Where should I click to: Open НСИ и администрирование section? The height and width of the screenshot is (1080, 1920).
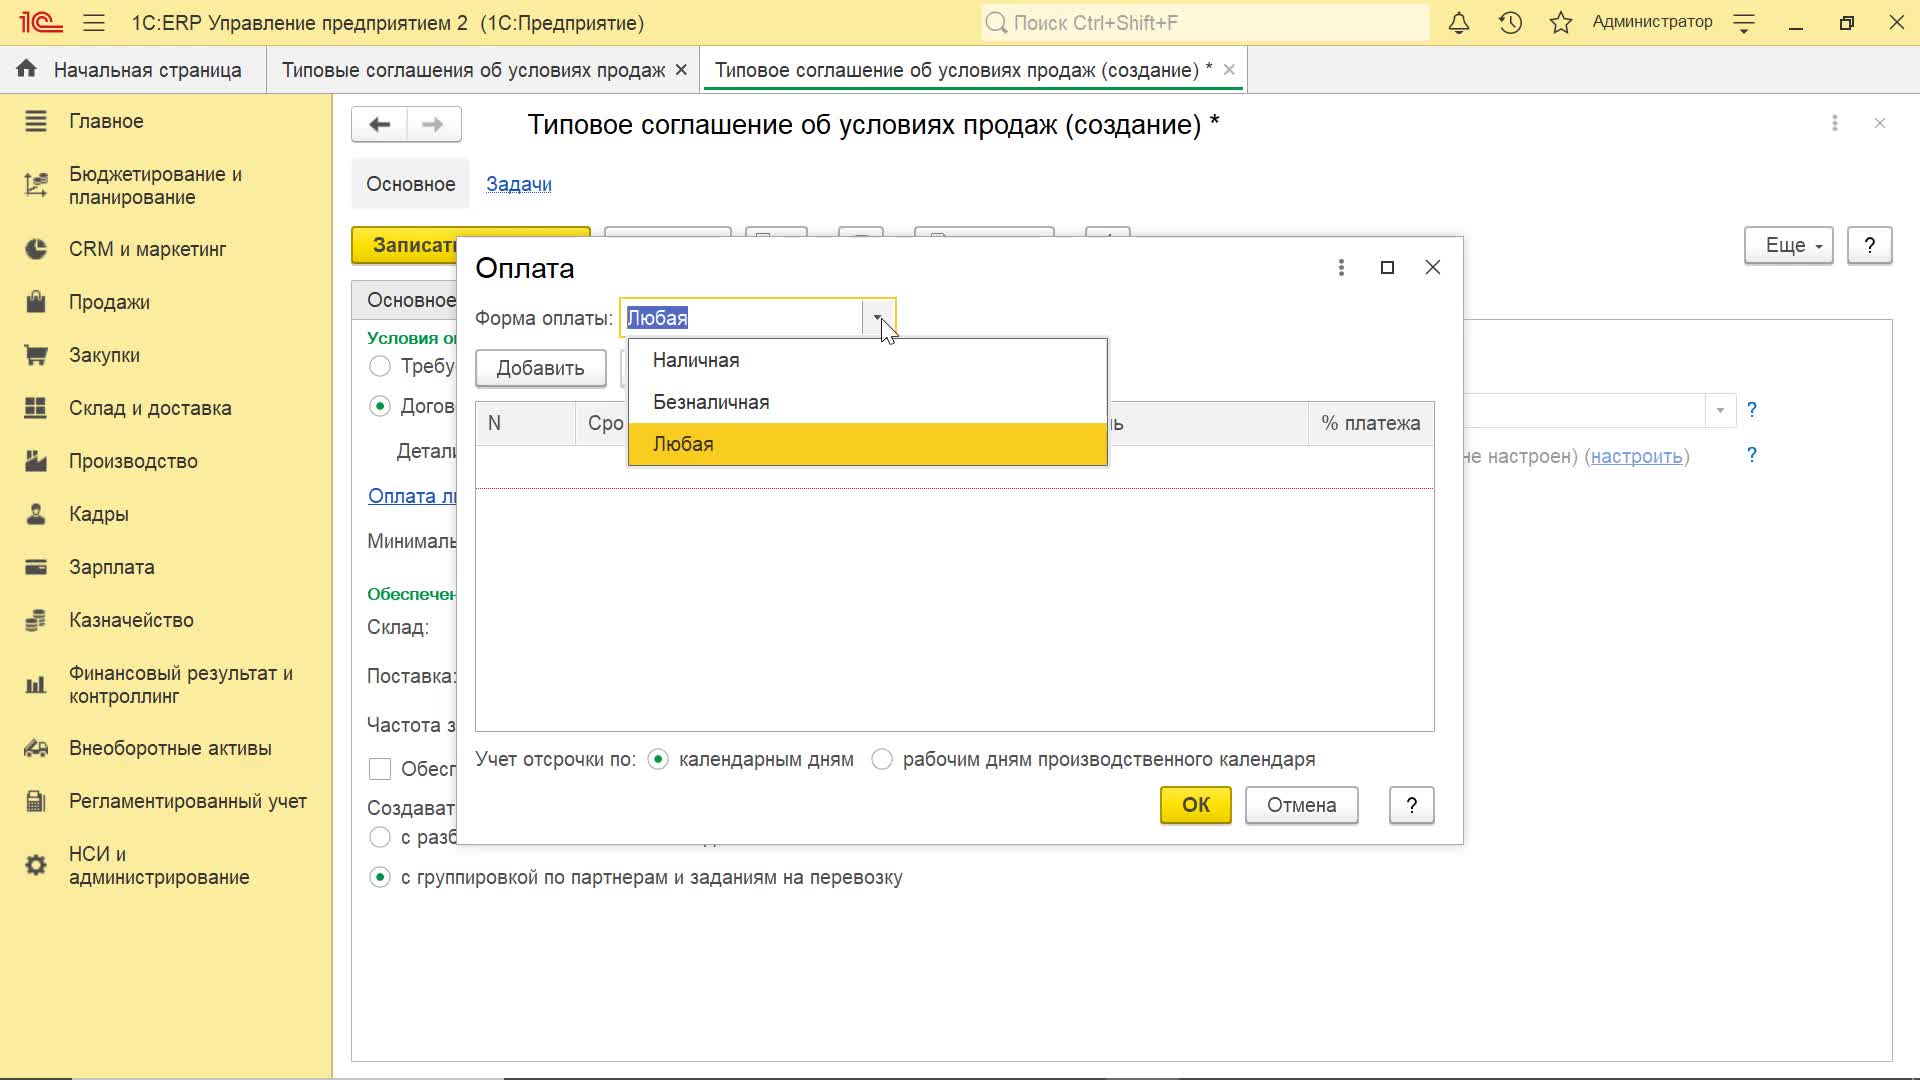pyautogui.click(x=166, y=865)
